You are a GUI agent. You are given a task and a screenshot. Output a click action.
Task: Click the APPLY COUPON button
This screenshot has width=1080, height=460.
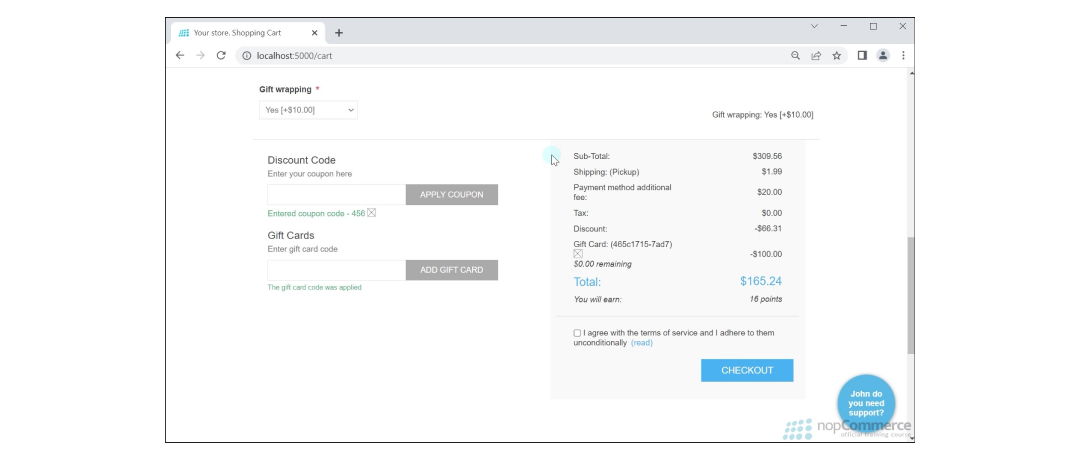(x=452, y=194)
